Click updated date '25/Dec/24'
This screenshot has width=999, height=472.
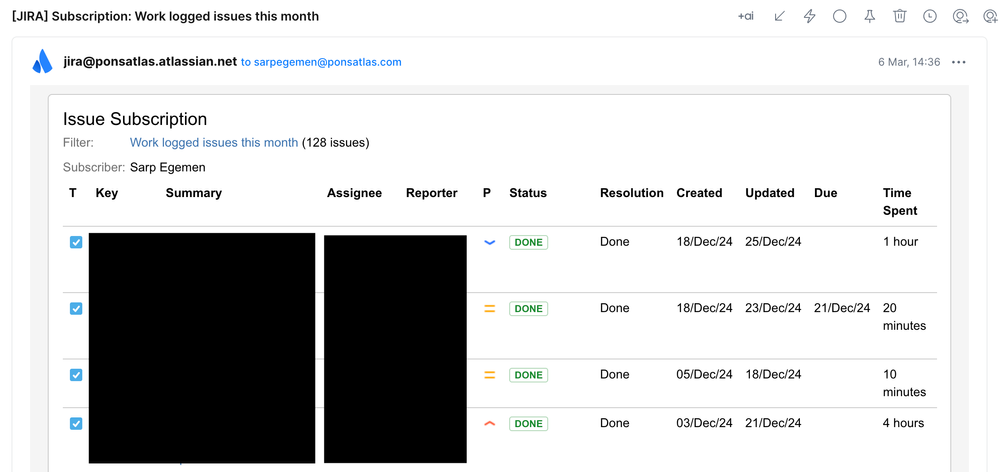click(773, 242)
